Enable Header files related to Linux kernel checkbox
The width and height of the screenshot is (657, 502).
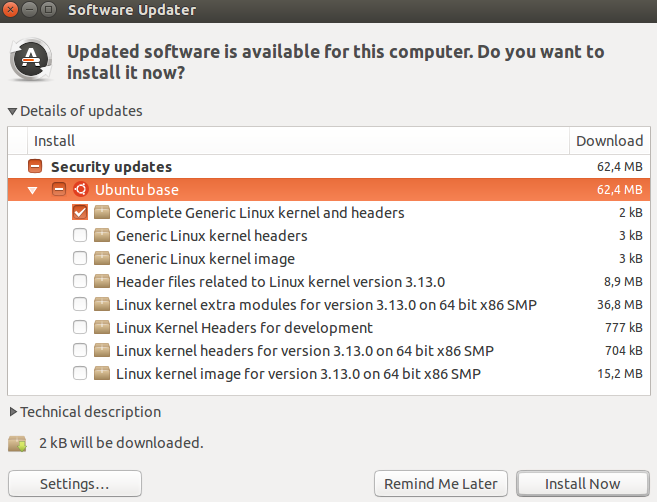80,282
